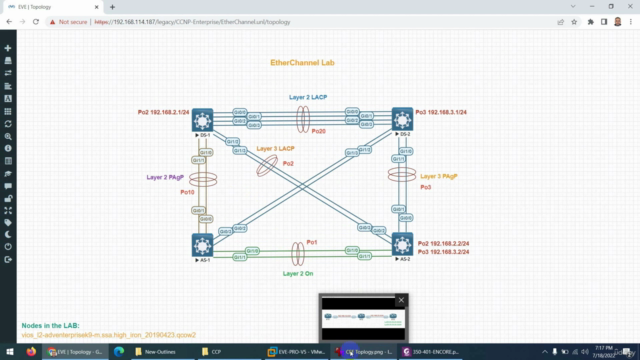
Task: Open the Nodes list from the sidebar
Action: pos(8,61)
